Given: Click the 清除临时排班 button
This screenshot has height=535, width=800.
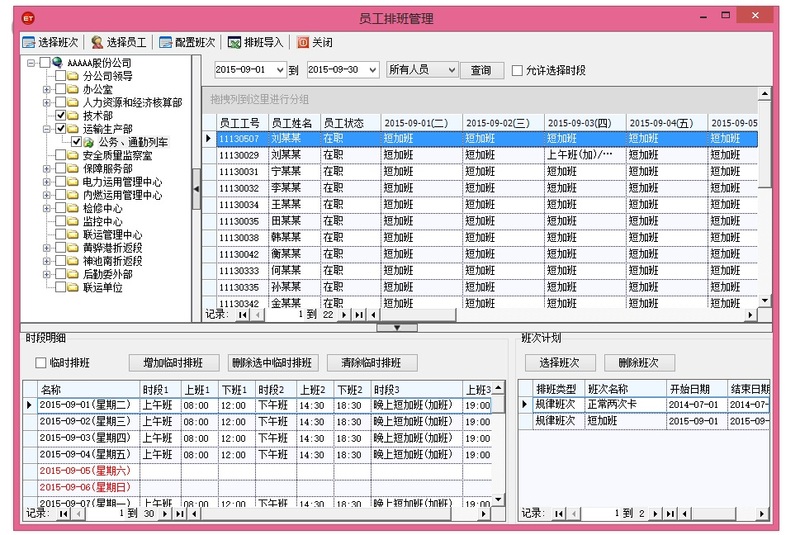Looking at the screenshot, I should [372, 363].
